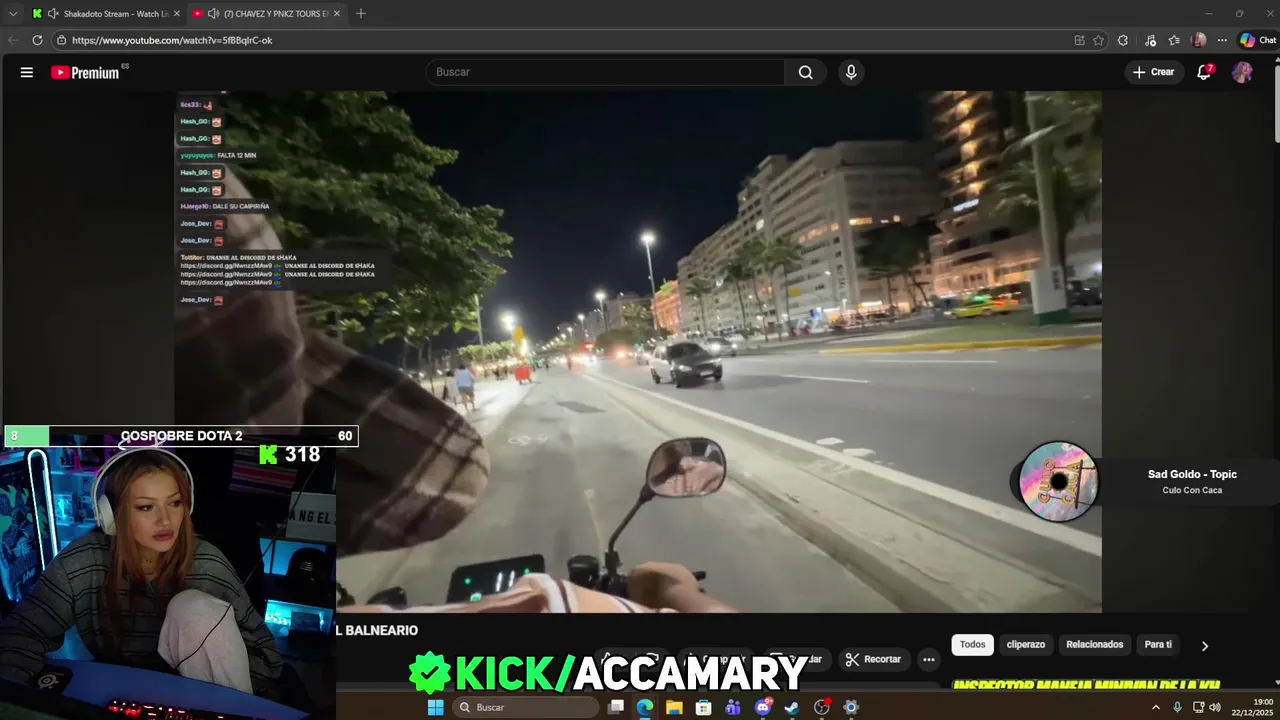Image resolution: width=1280 pixels, height=720 pixels.
Task: Select the Para ti filter chip
Action: (1158, 645)
